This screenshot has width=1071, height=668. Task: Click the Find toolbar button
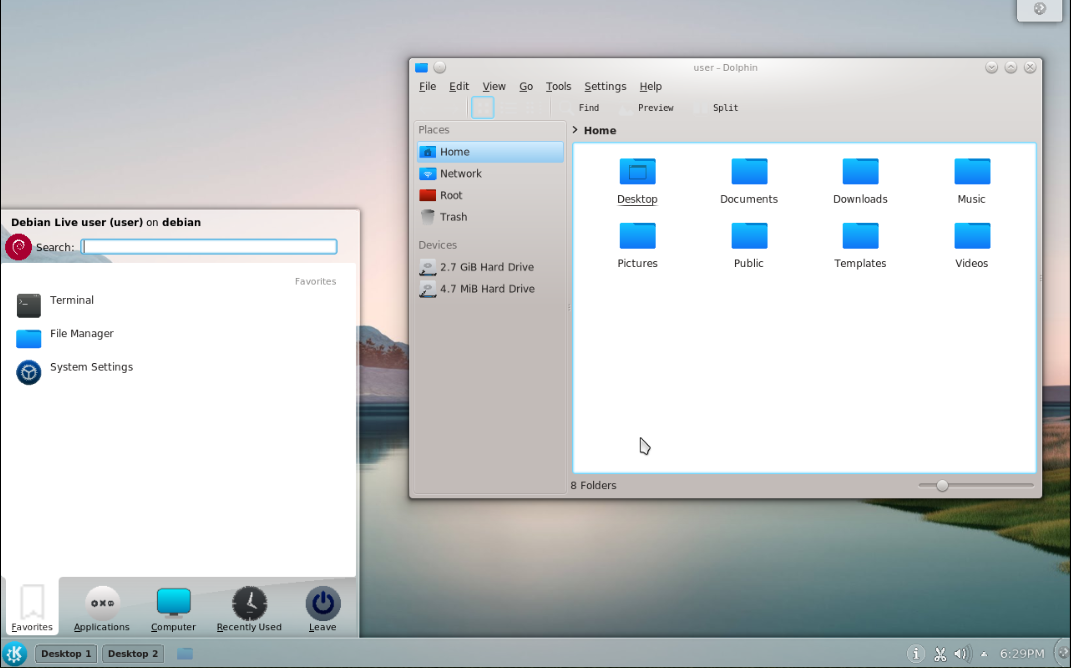(x=588, y=108)
